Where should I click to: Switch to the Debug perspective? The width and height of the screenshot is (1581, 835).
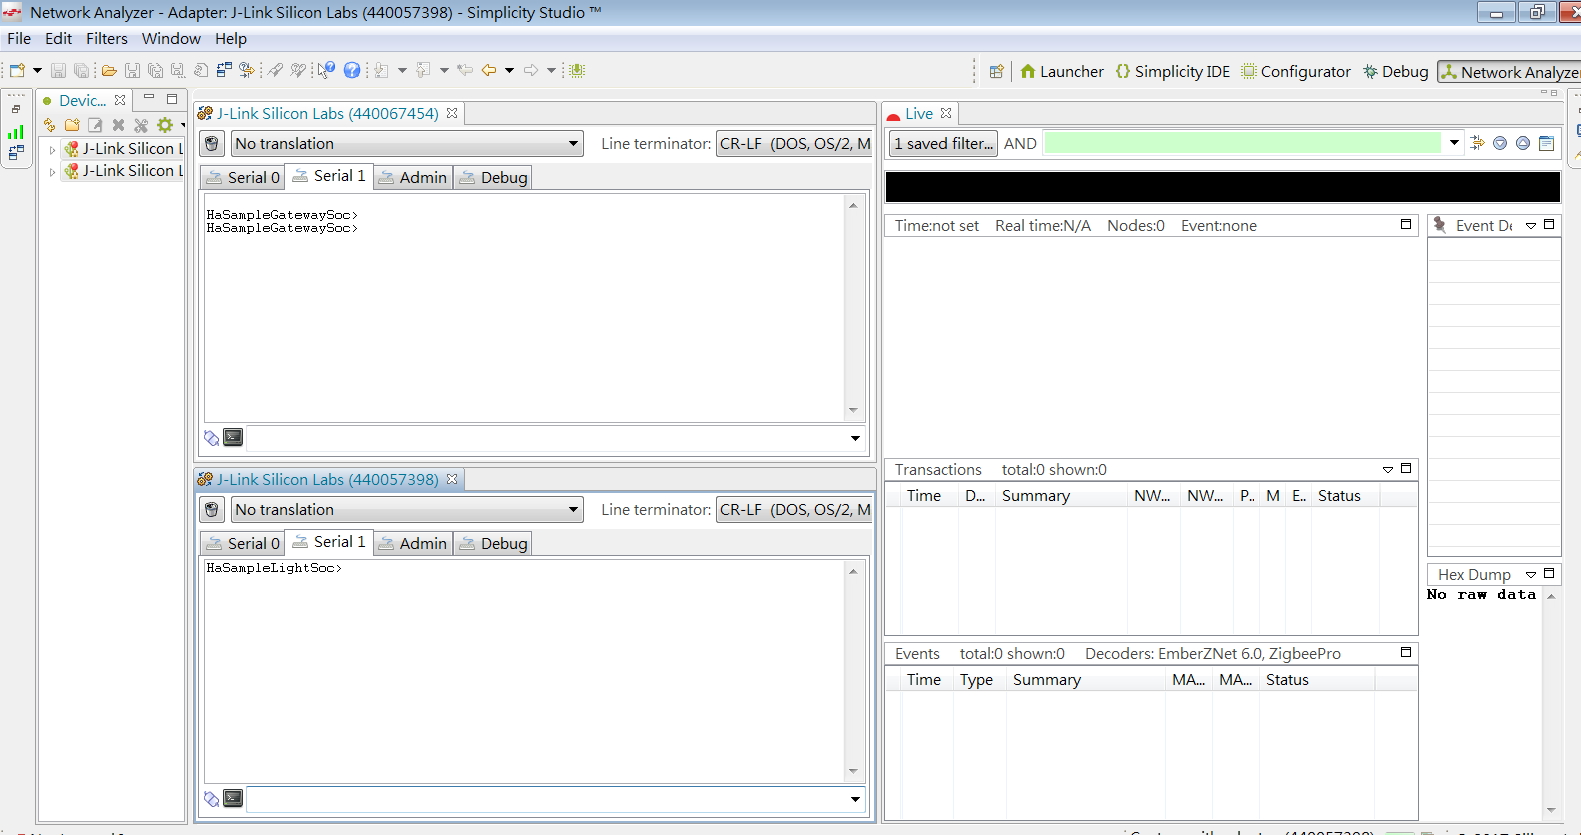click(1396, 72)
